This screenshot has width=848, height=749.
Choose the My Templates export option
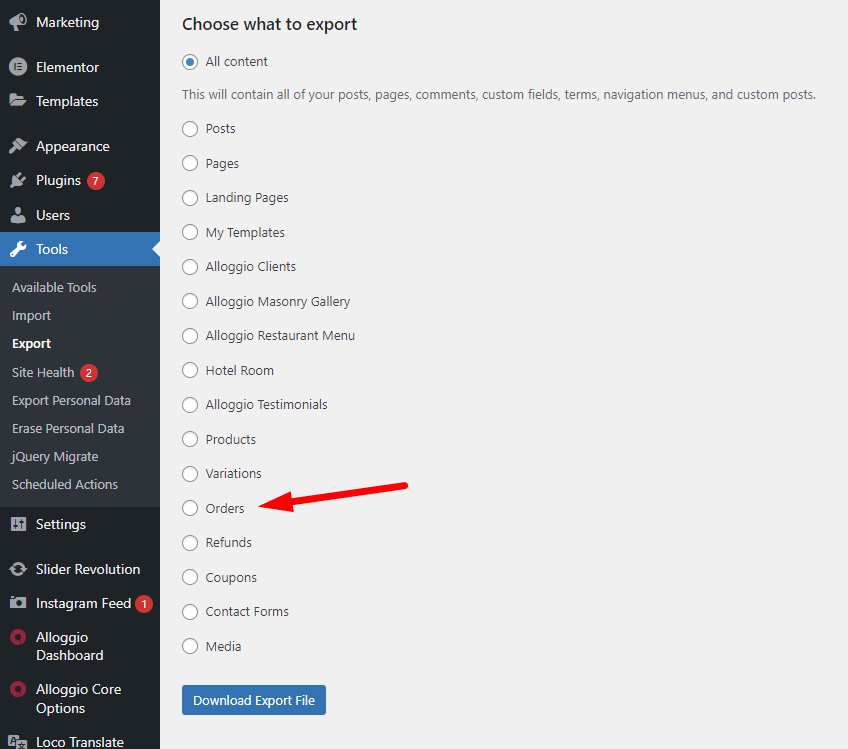pos(190,233)
